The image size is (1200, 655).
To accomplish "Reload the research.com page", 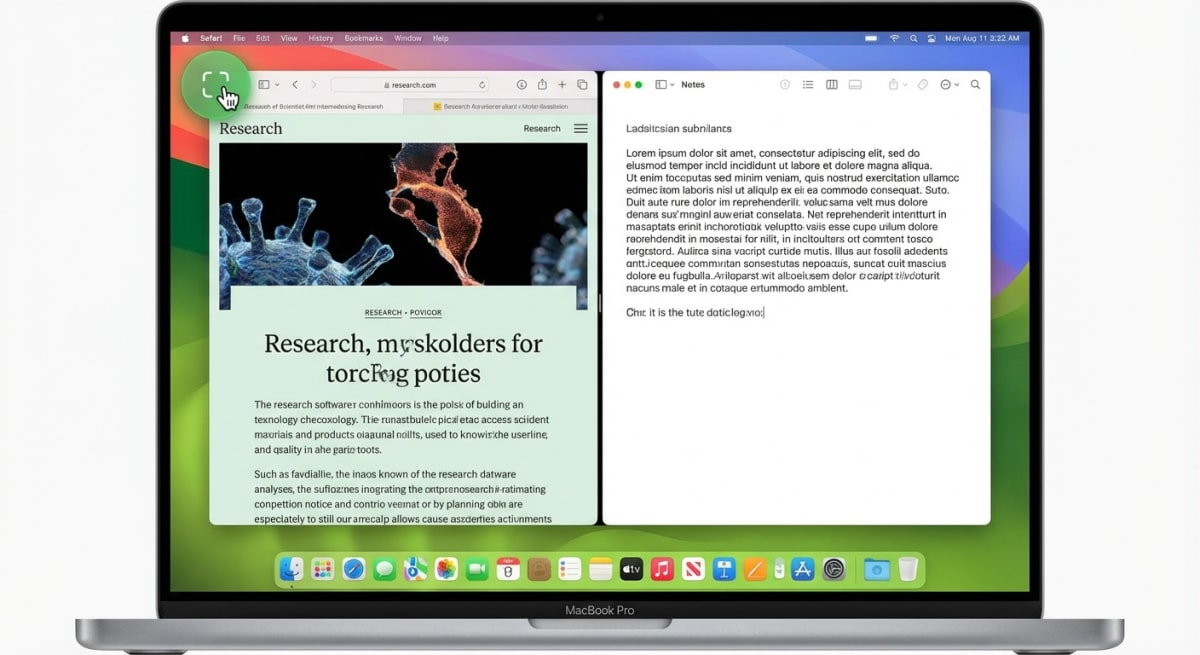I will point(482,85).
